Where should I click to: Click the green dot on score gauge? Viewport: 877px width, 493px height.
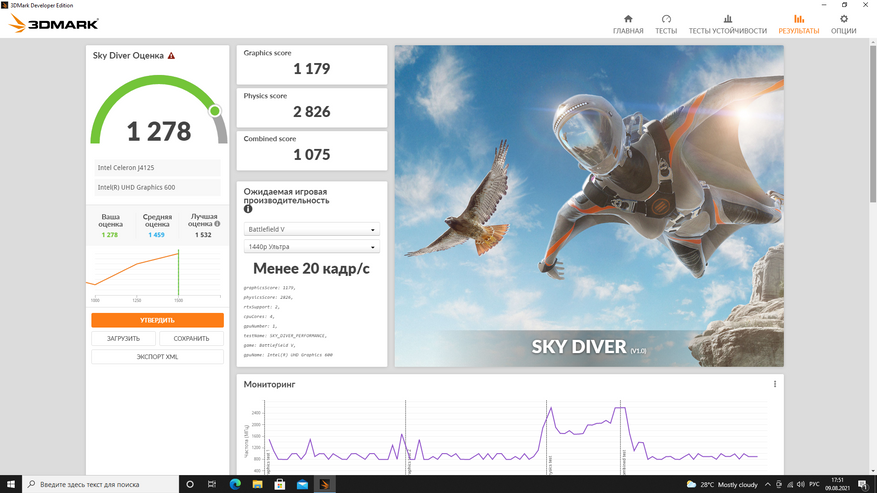[215, 111]
